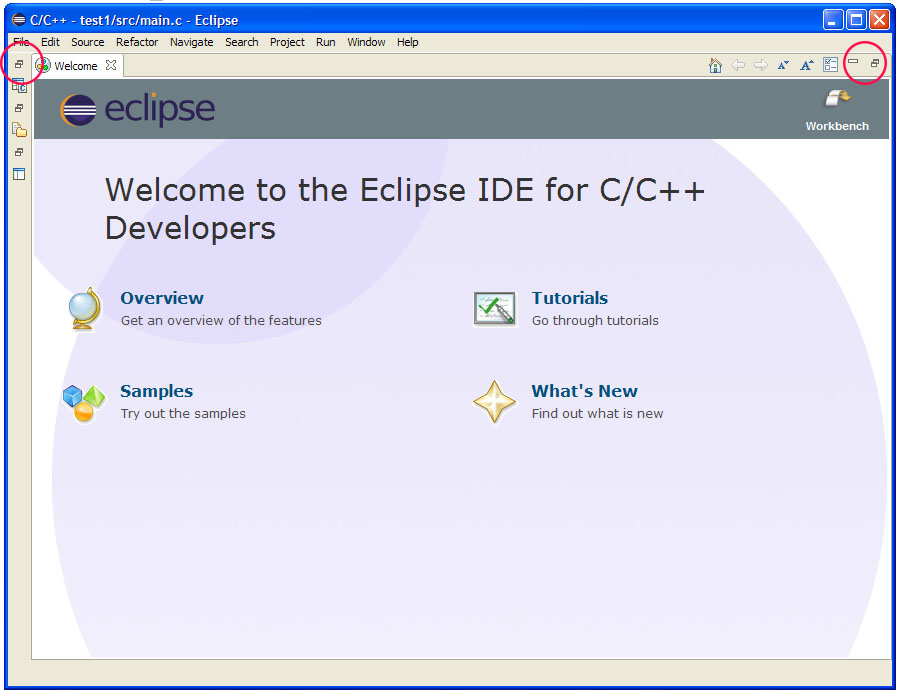
Task: Open the Refactor menu
Action: [x=137, y=42]
